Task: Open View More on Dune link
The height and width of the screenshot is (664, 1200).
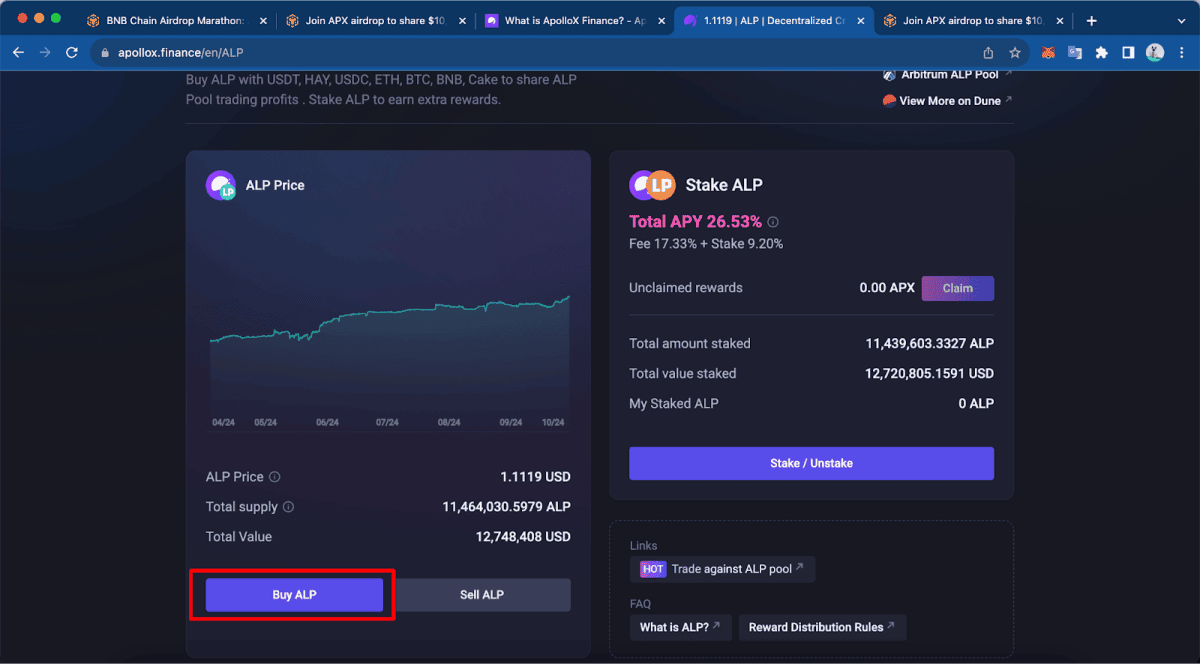Action: pyautogui.click(x=948, y=100)
